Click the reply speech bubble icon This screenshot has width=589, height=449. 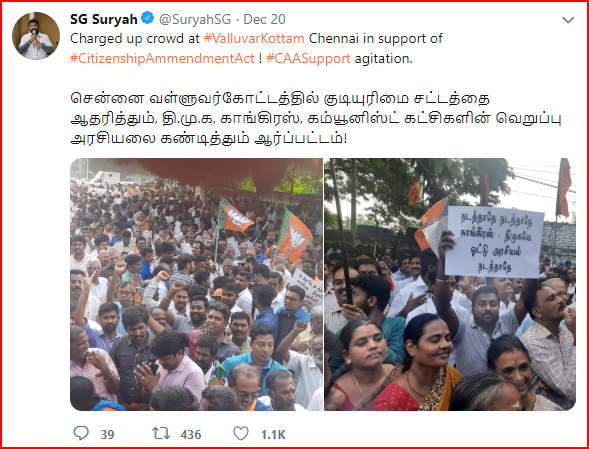pos(81,433)
